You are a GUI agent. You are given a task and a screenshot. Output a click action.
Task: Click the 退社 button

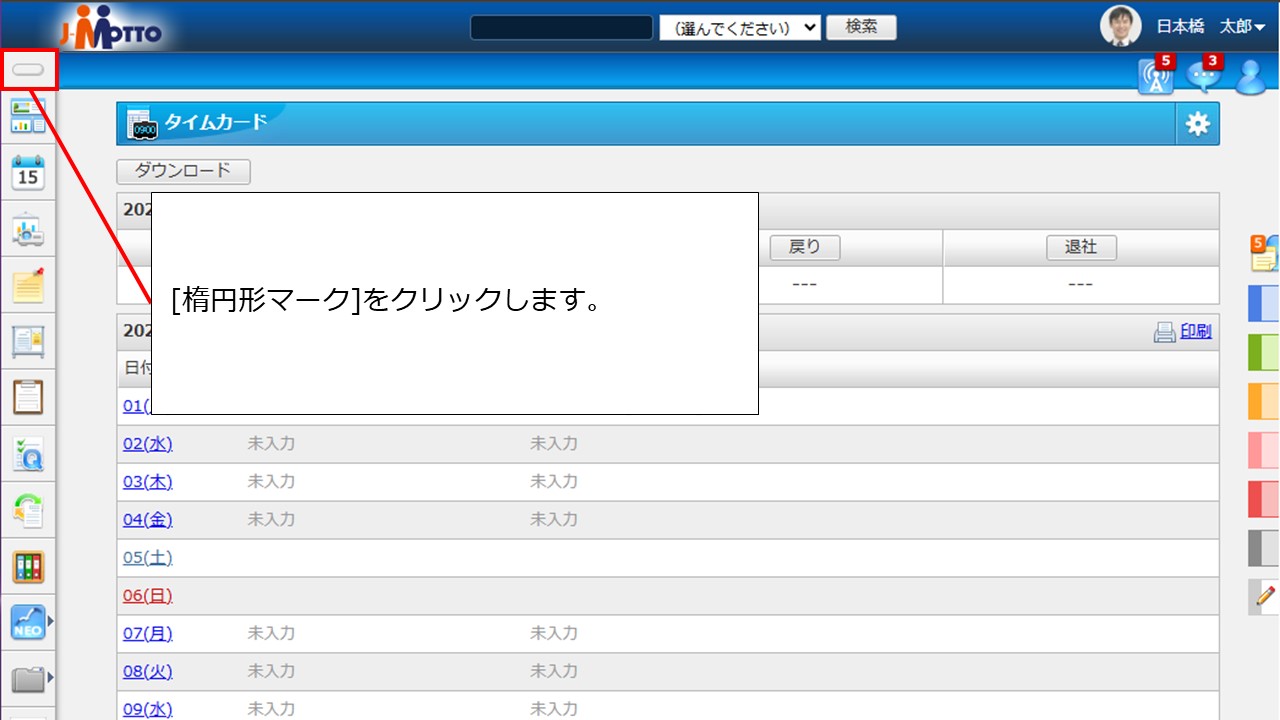click(x=1081, y=247)
